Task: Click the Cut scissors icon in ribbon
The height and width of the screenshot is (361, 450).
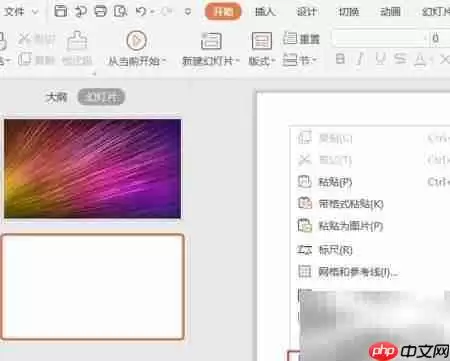Action: click(x=25, y=39)
